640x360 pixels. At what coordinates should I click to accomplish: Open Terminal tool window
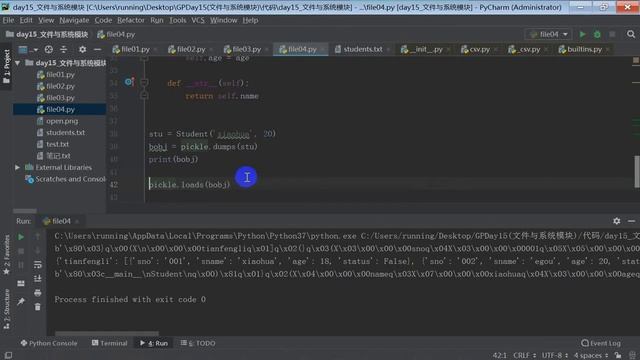[109, 343]
